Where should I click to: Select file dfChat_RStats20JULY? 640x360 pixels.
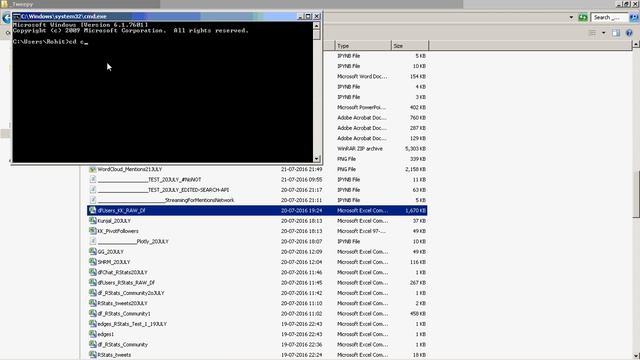(122, 272)
